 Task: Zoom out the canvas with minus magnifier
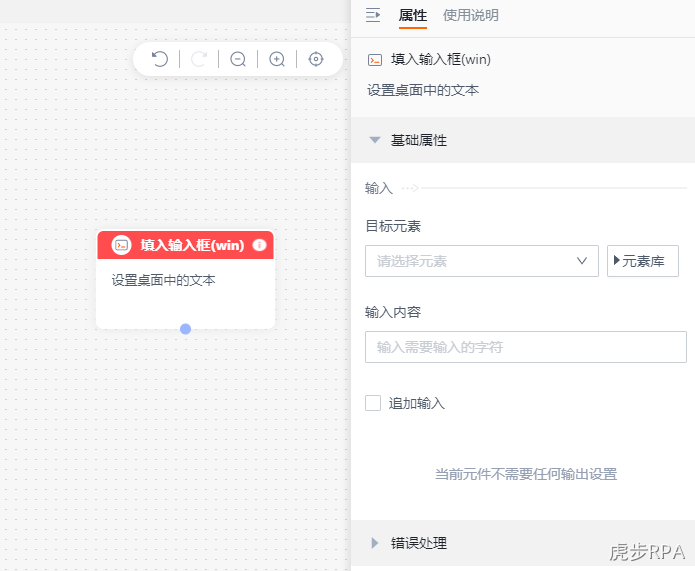tap(238, 59)
